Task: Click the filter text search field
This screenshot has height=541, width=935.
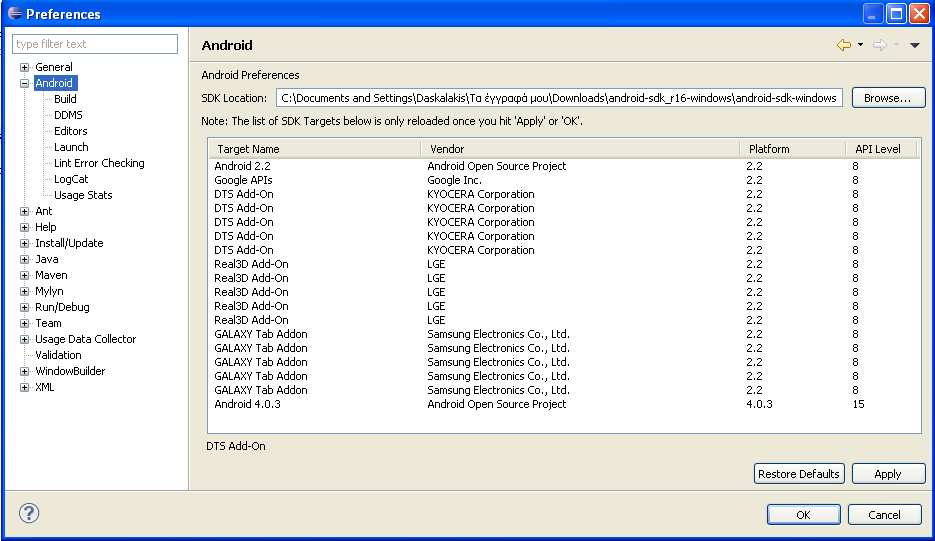Action: pyautogui.click(x=95, y=44)
